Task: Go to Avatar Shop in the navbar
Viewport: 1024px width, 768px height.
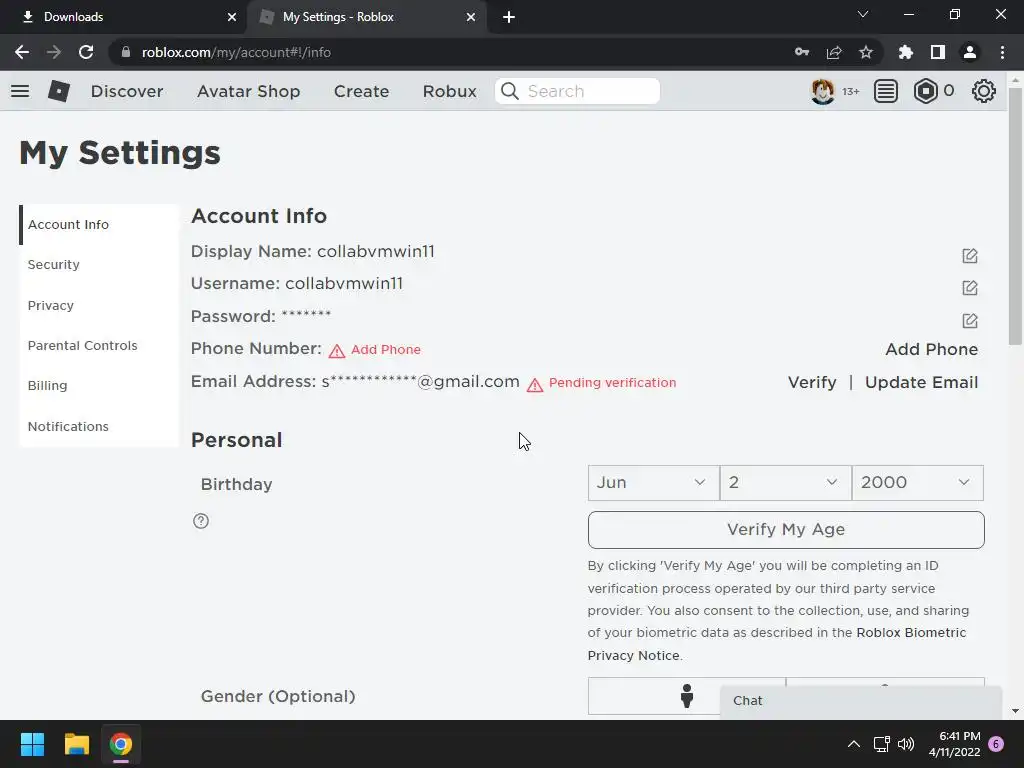Action: 249,91
